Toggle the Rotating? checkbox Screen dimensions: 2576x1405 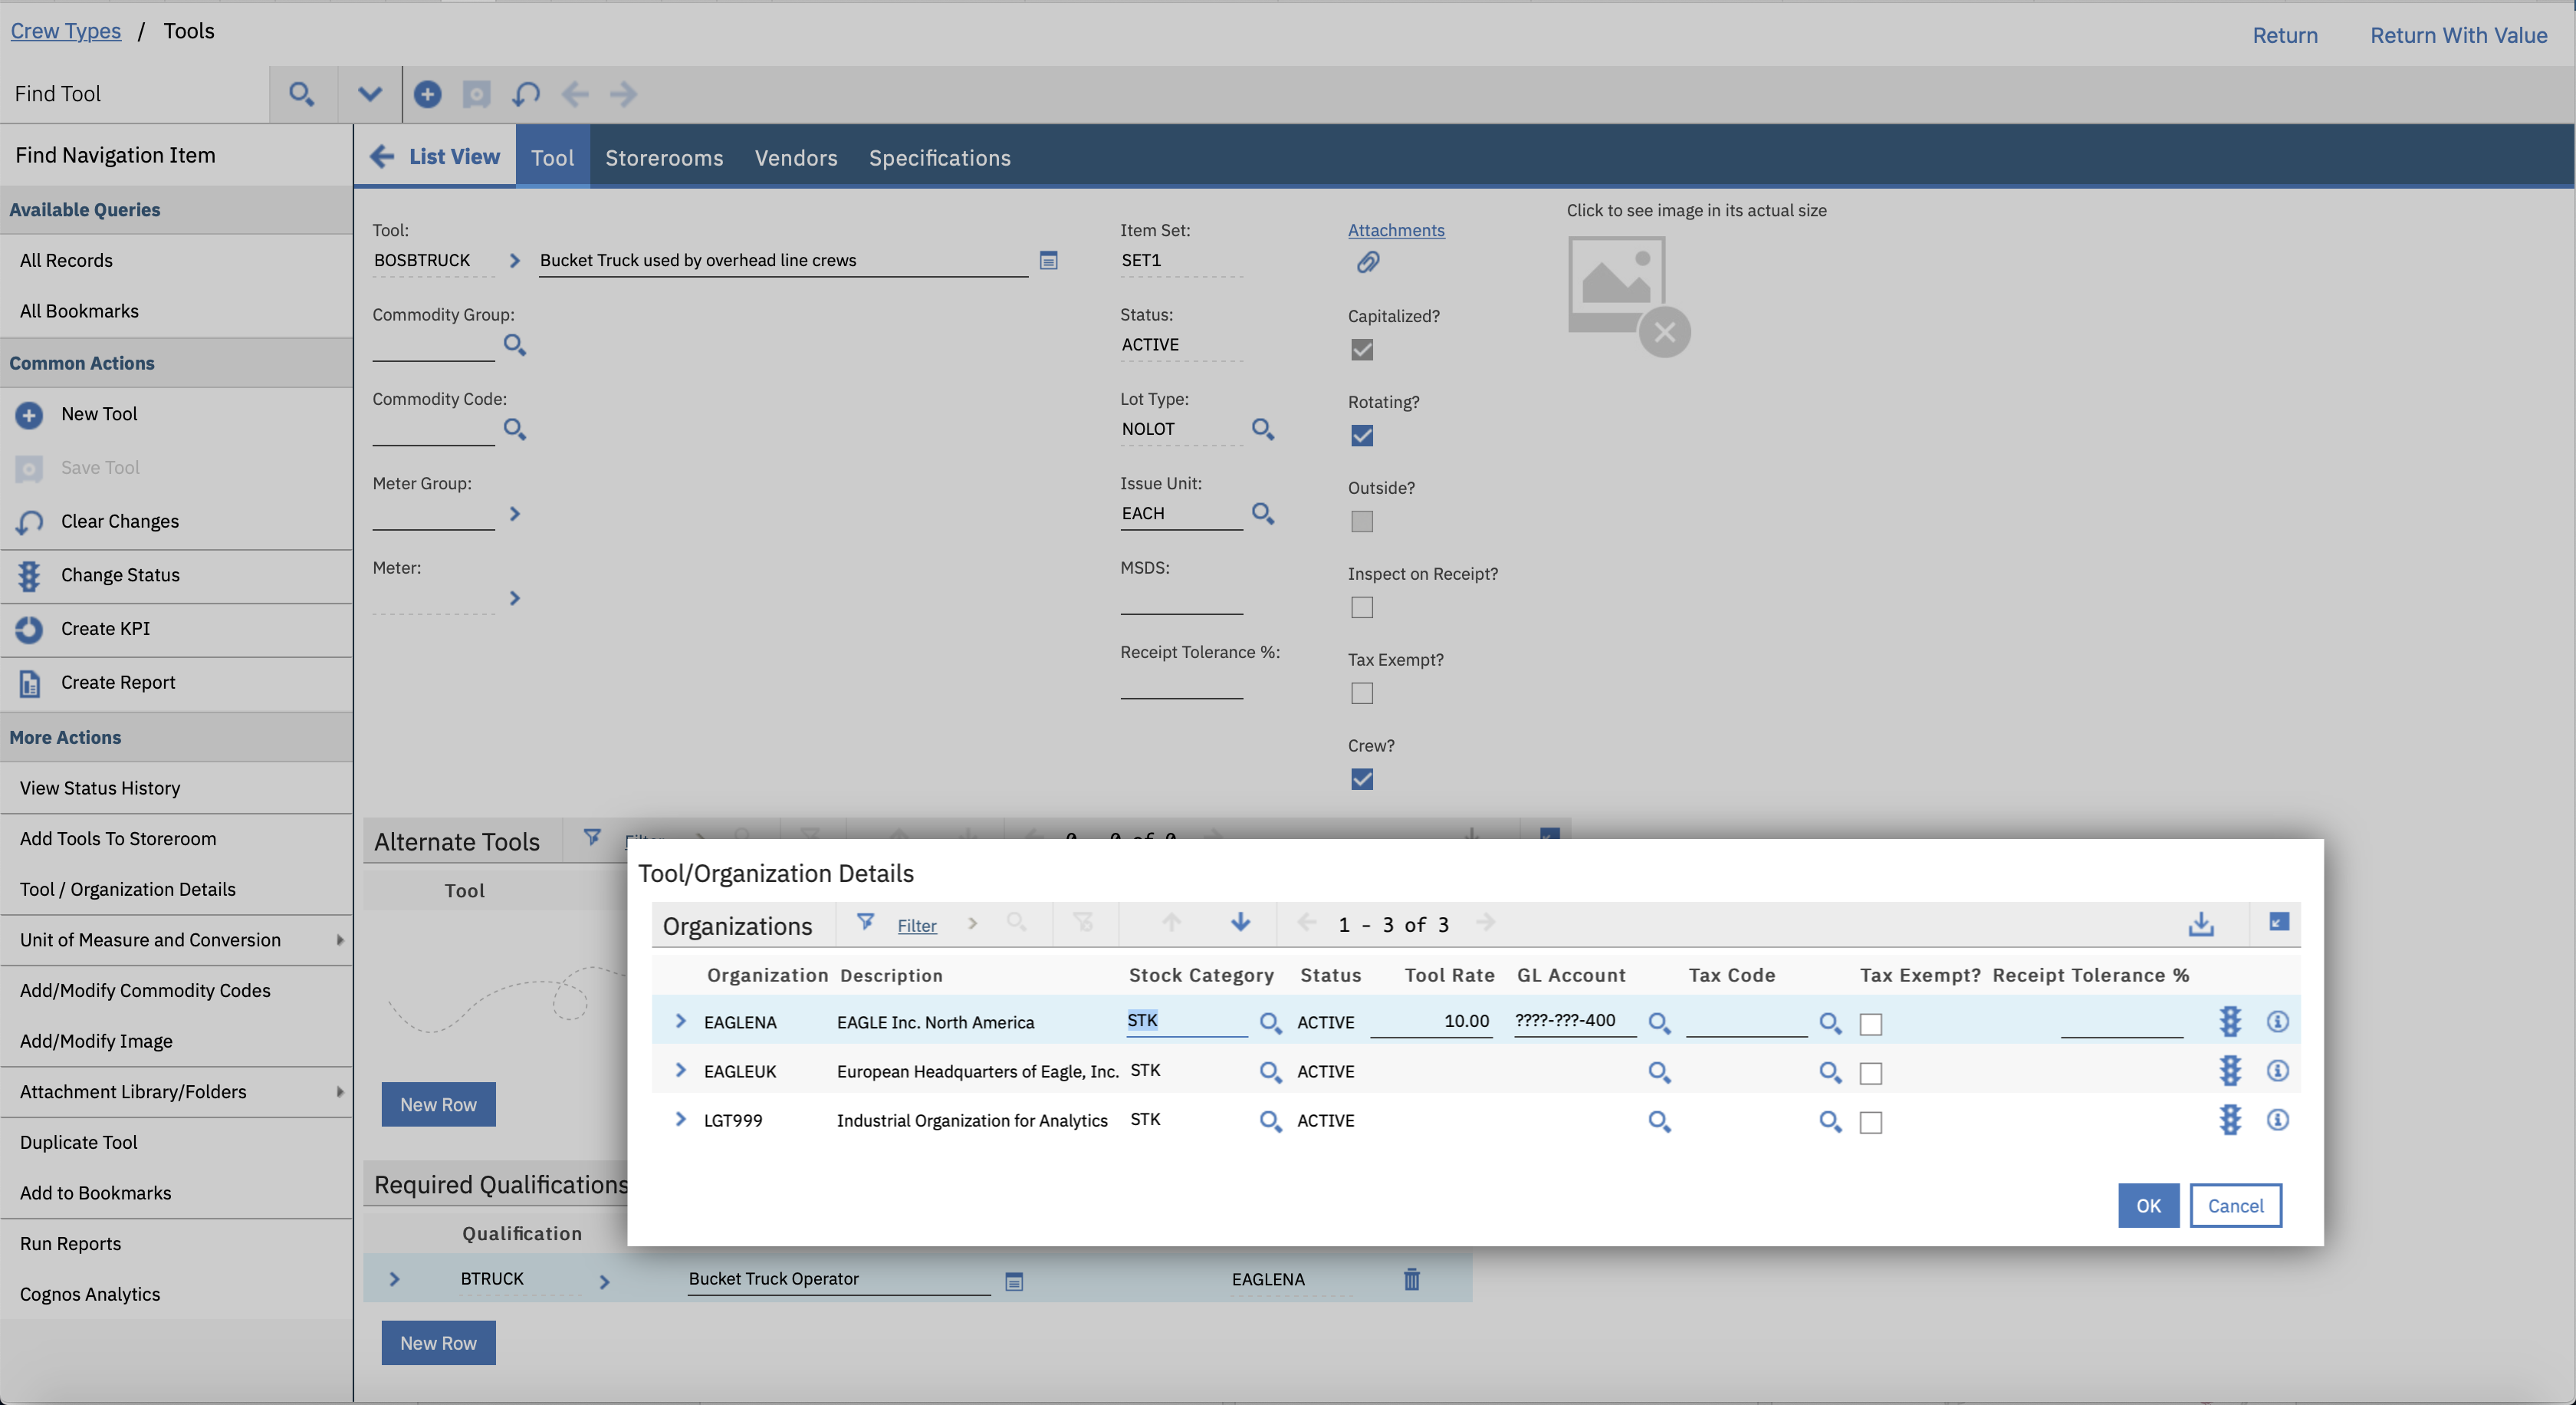1361,436
